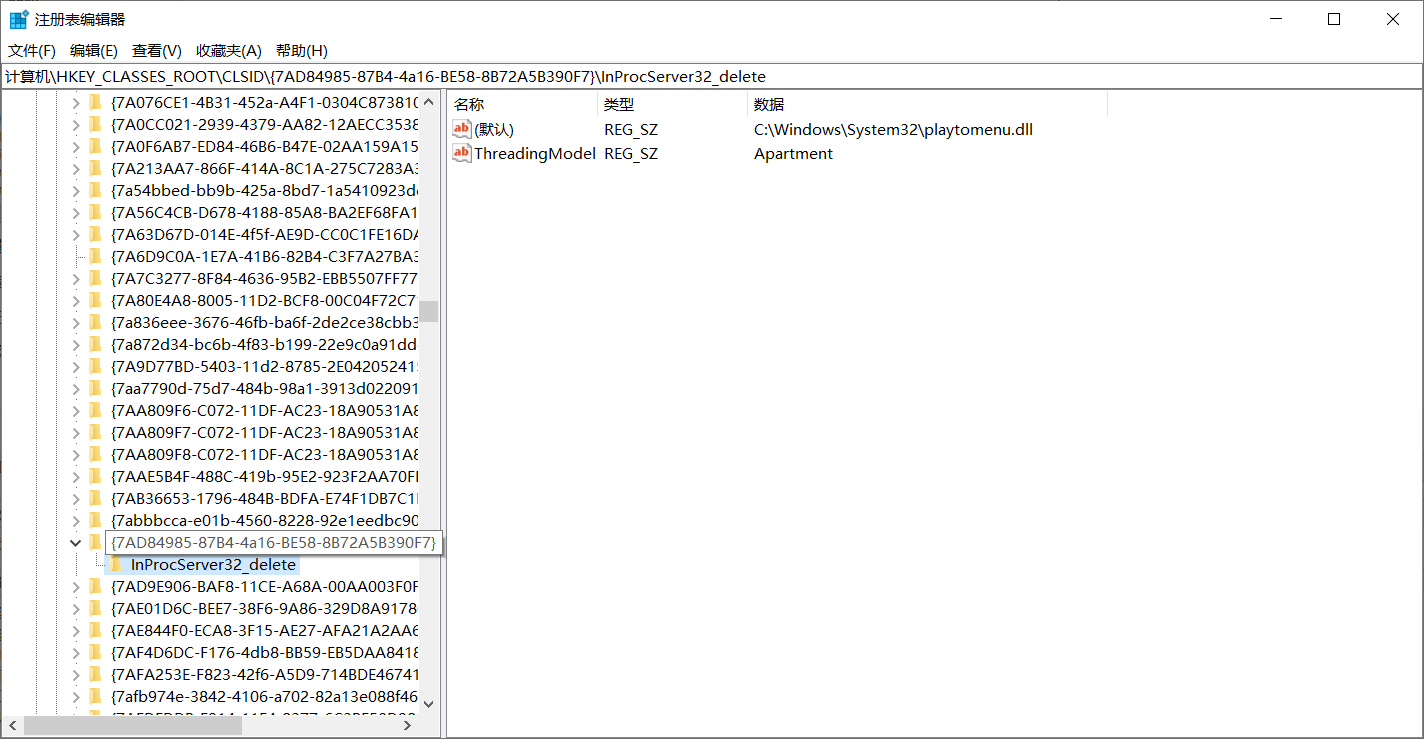Click tree scrollbar up arrow
Image resolution: width=1424 pixels, height=739 pixels.
pos(429,102)
